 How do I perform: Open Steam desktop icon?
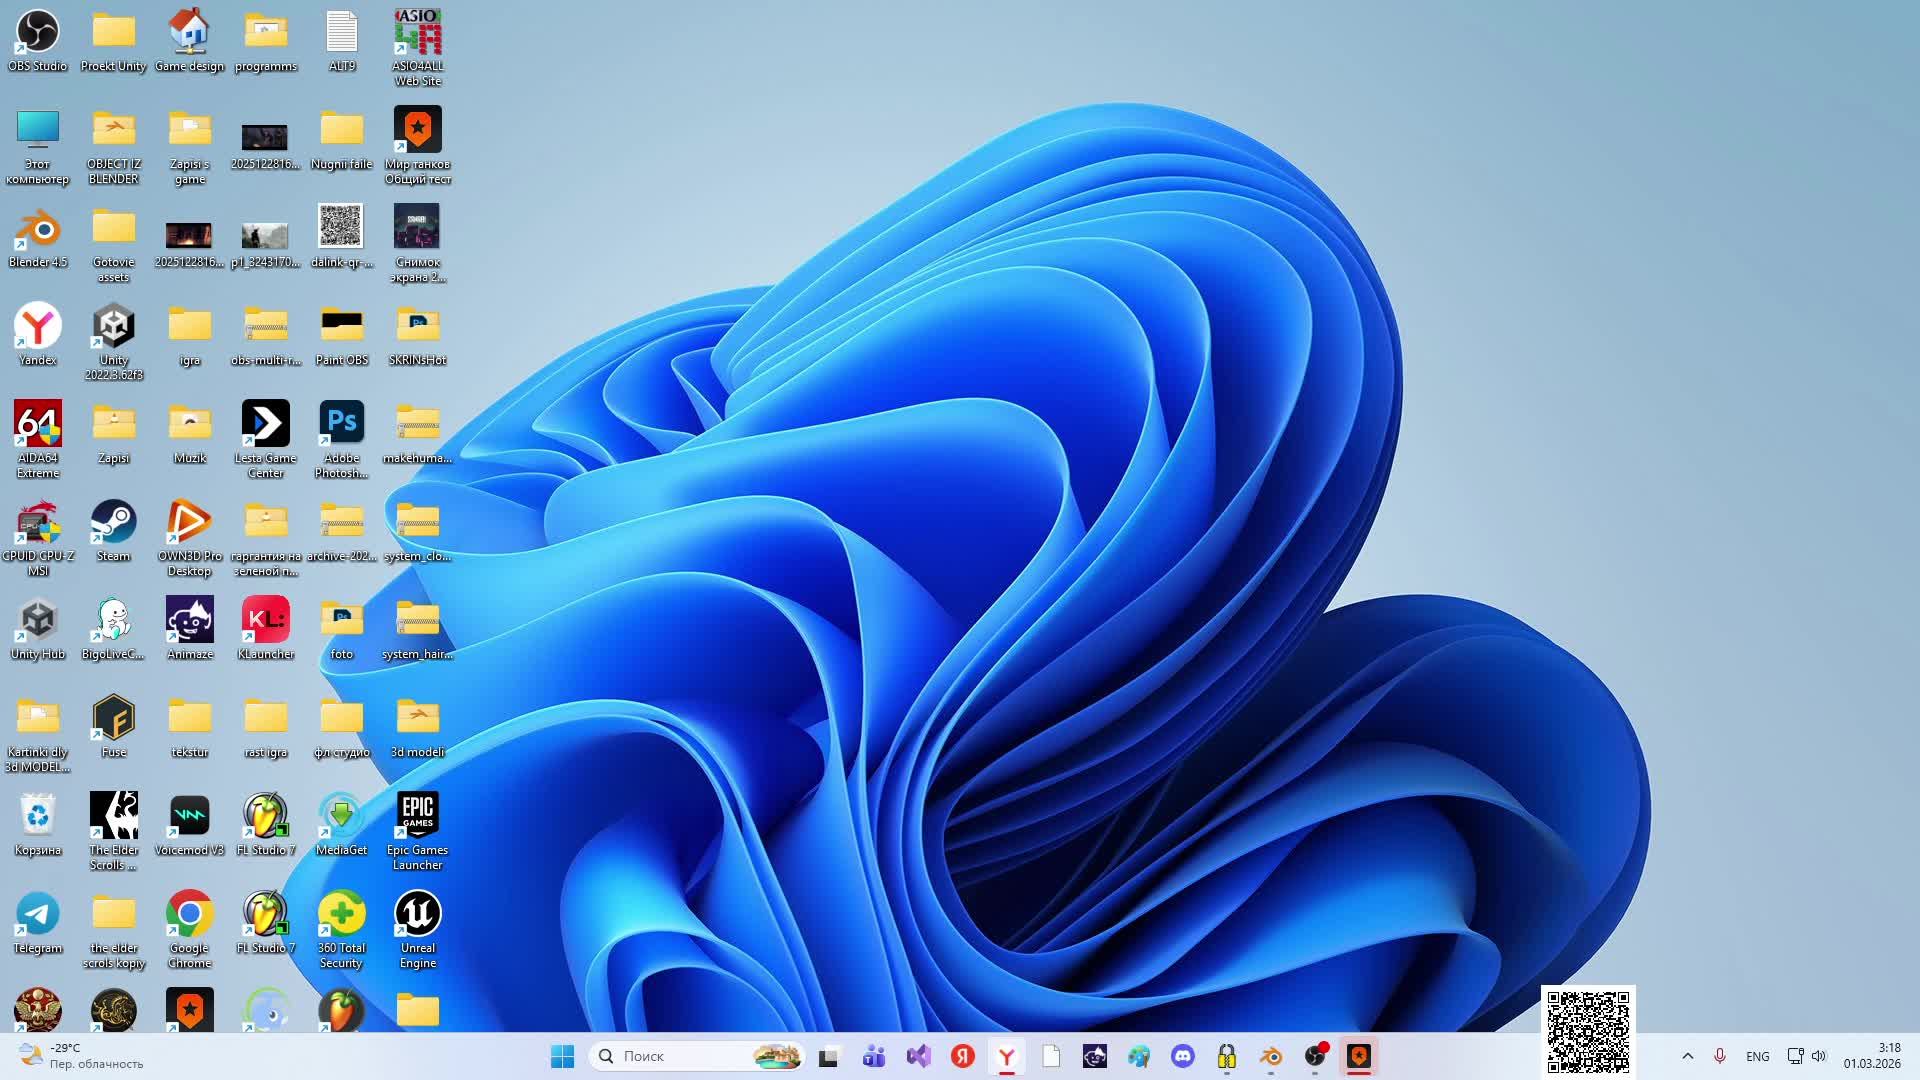(x=113, y=523)
